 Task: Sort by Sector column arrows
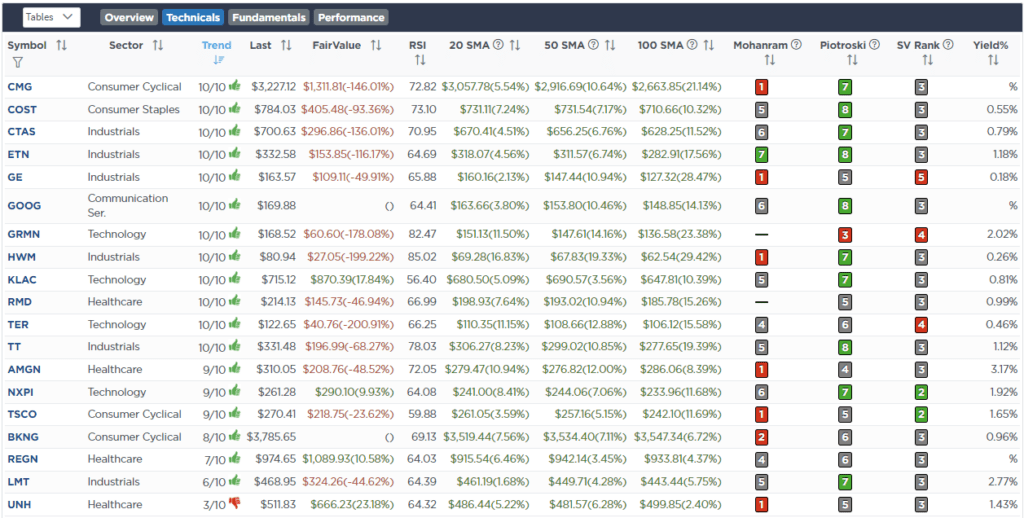tap(157, 45)
